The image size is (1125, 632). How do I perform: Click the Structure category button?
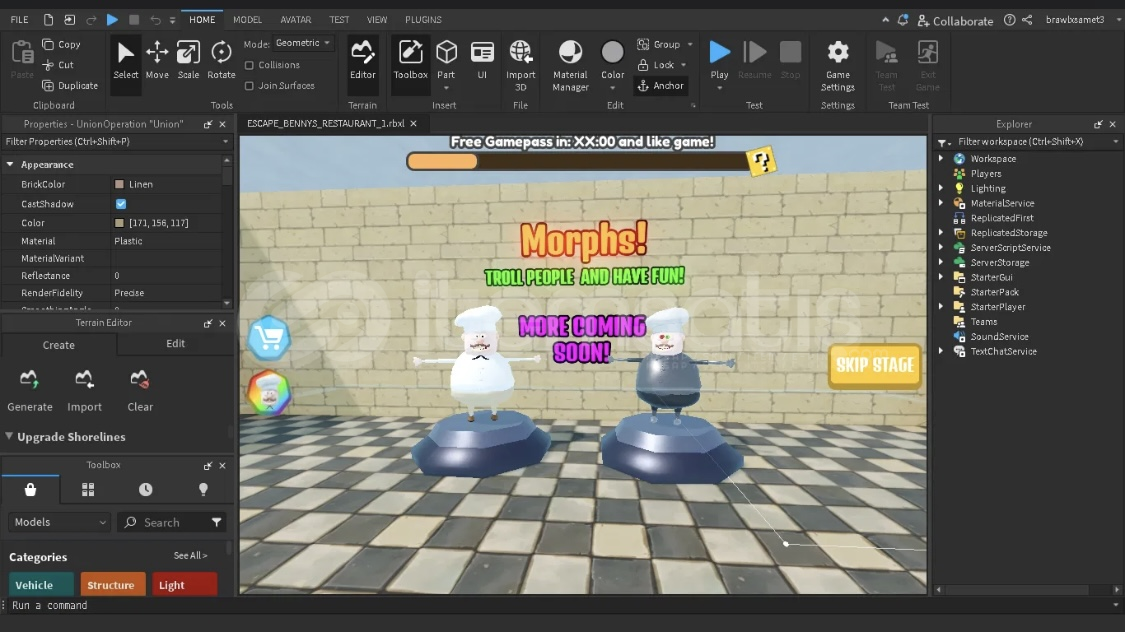click(x=113, y=585)
